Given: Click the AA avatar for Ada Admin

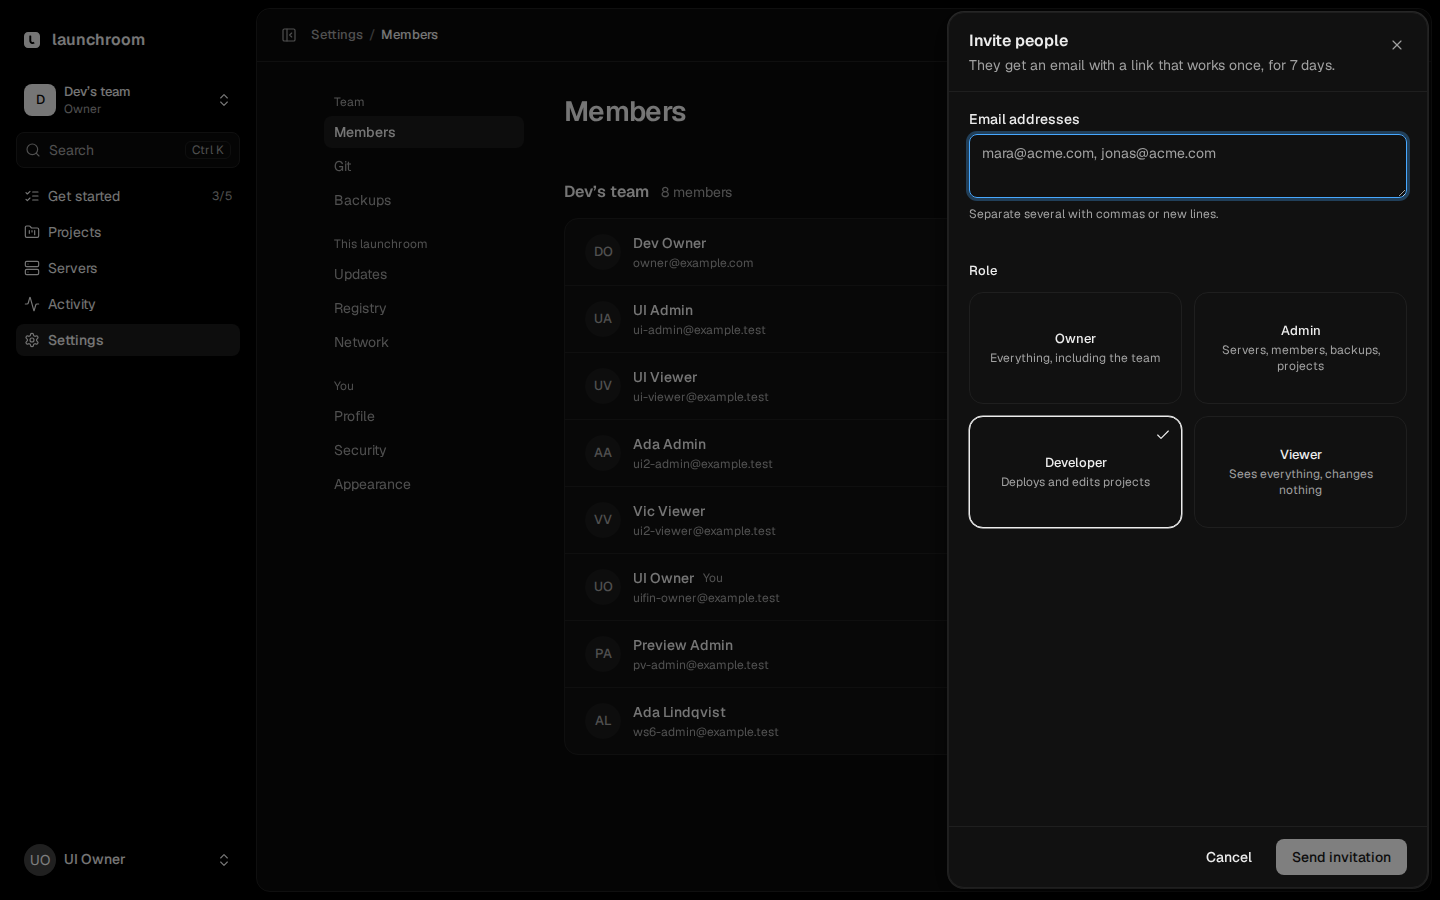Looking at the screenshot, I should point(603,453).
